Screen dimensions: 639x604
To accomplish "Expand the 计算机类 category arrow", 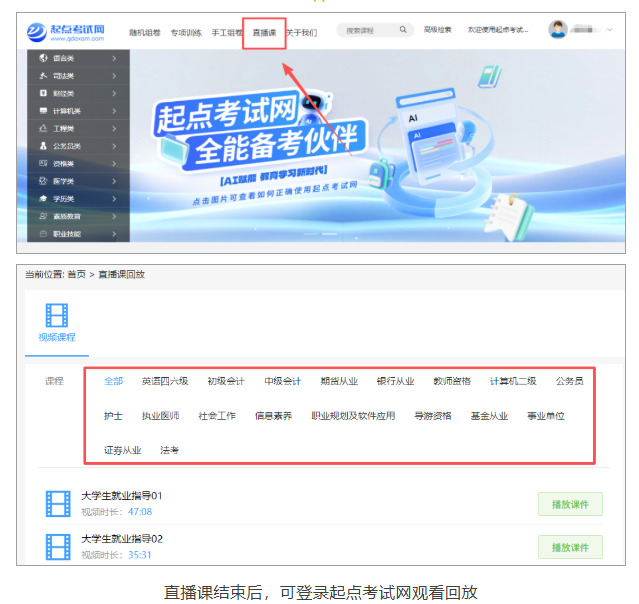I will pyautogui.click(x=114, y=111).
